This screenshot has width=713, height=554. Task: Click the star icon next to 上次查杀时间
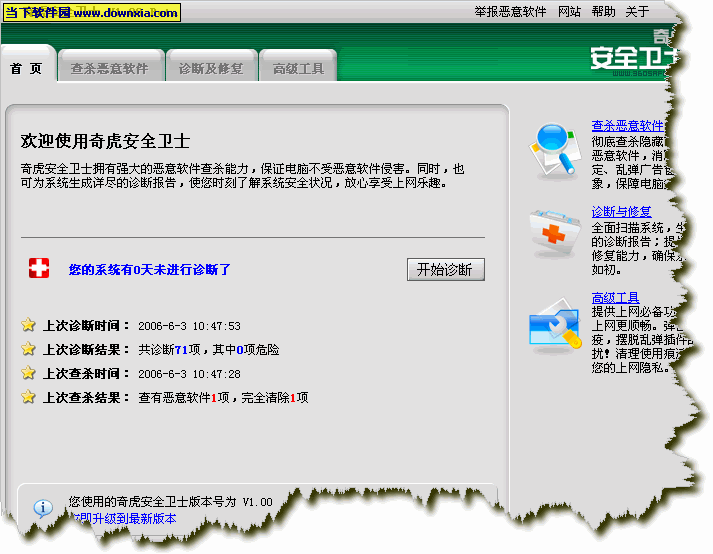28,373
